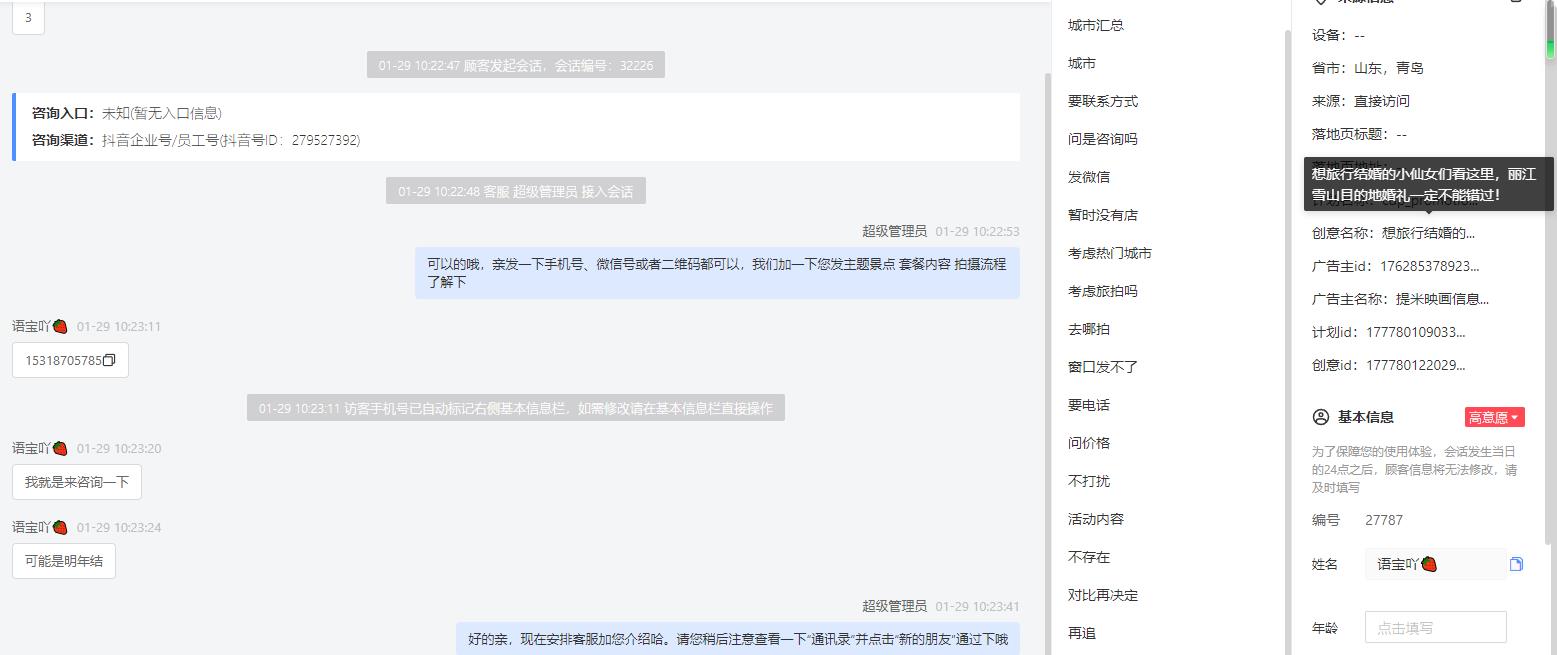Click the agent message starting 可以的哦
This screenshot has width=1557, height=655.
coord(717,273)
